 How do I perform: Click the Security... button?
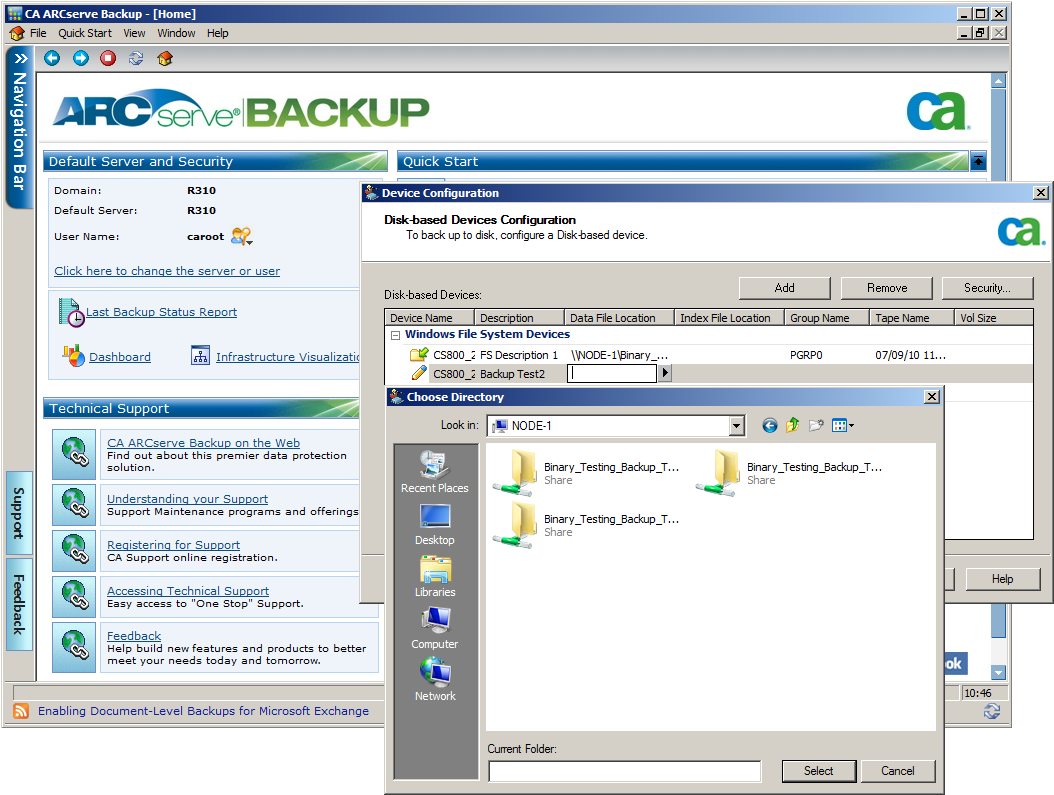click(987, 288)
